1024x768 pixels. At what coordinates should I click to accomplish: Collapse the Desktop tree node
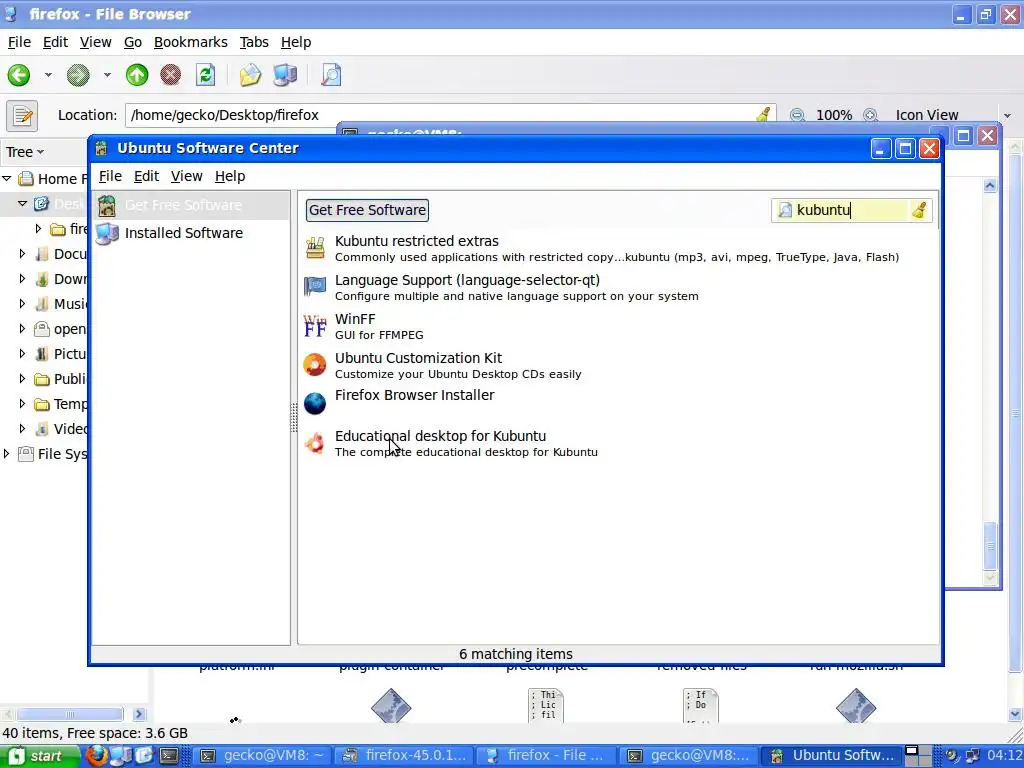pyautogui.click(x=22, y=204)
